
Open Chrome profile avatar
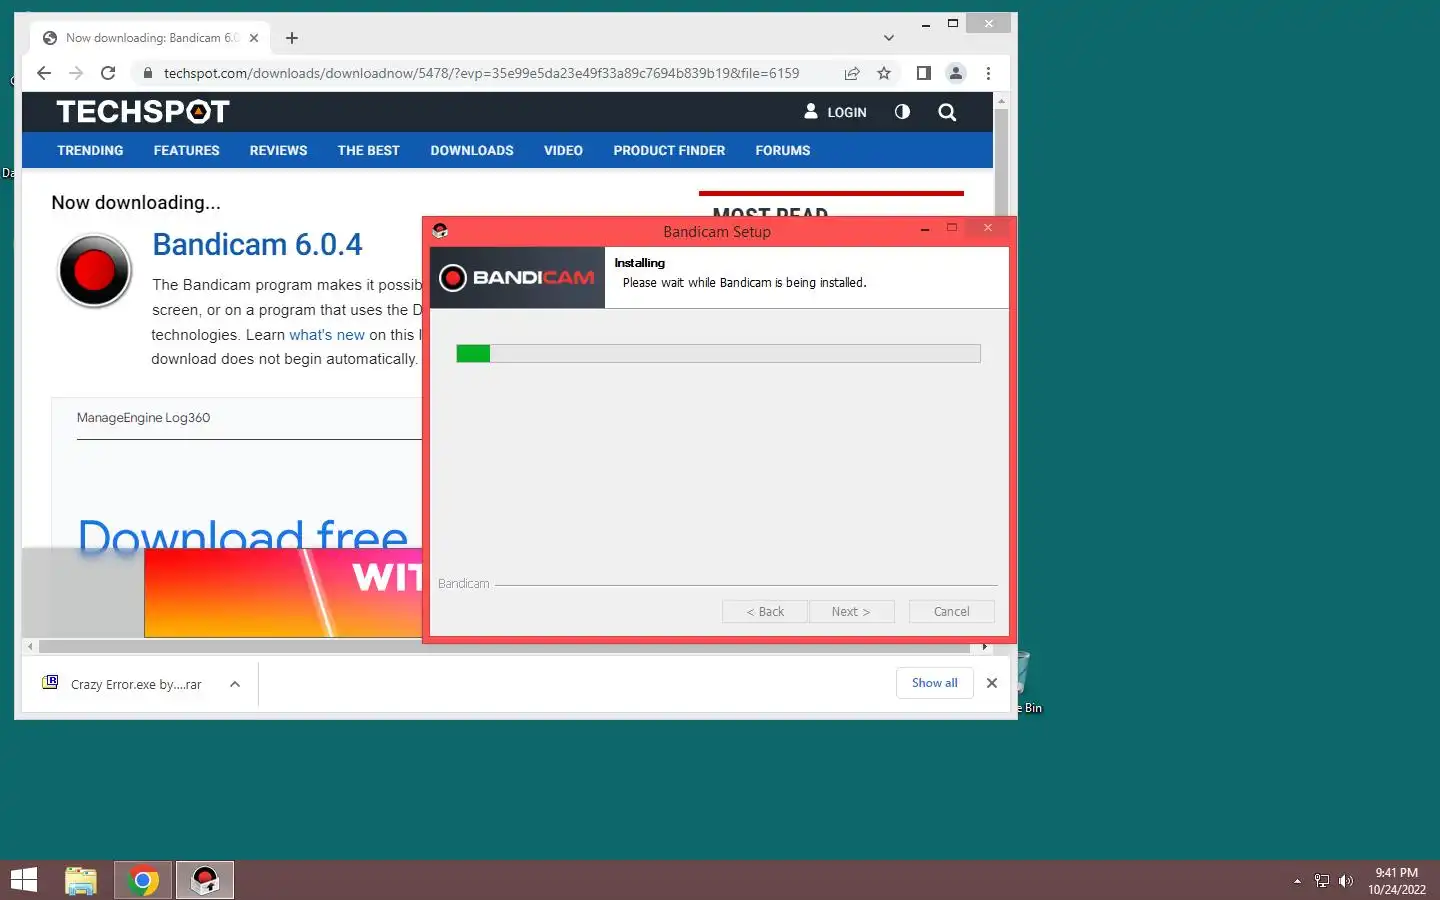(x=956, y=73)
